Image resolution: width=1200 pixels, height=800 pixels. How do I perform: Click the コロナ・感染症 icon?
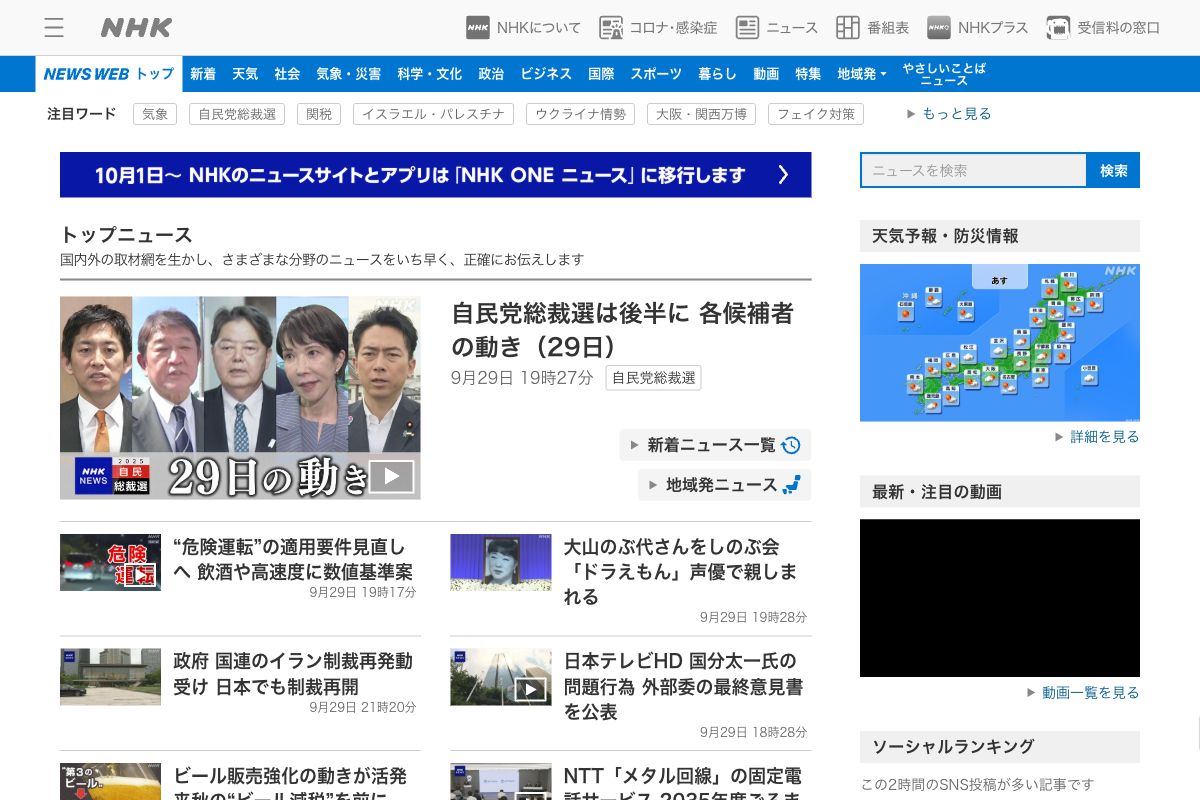point(611,28)
